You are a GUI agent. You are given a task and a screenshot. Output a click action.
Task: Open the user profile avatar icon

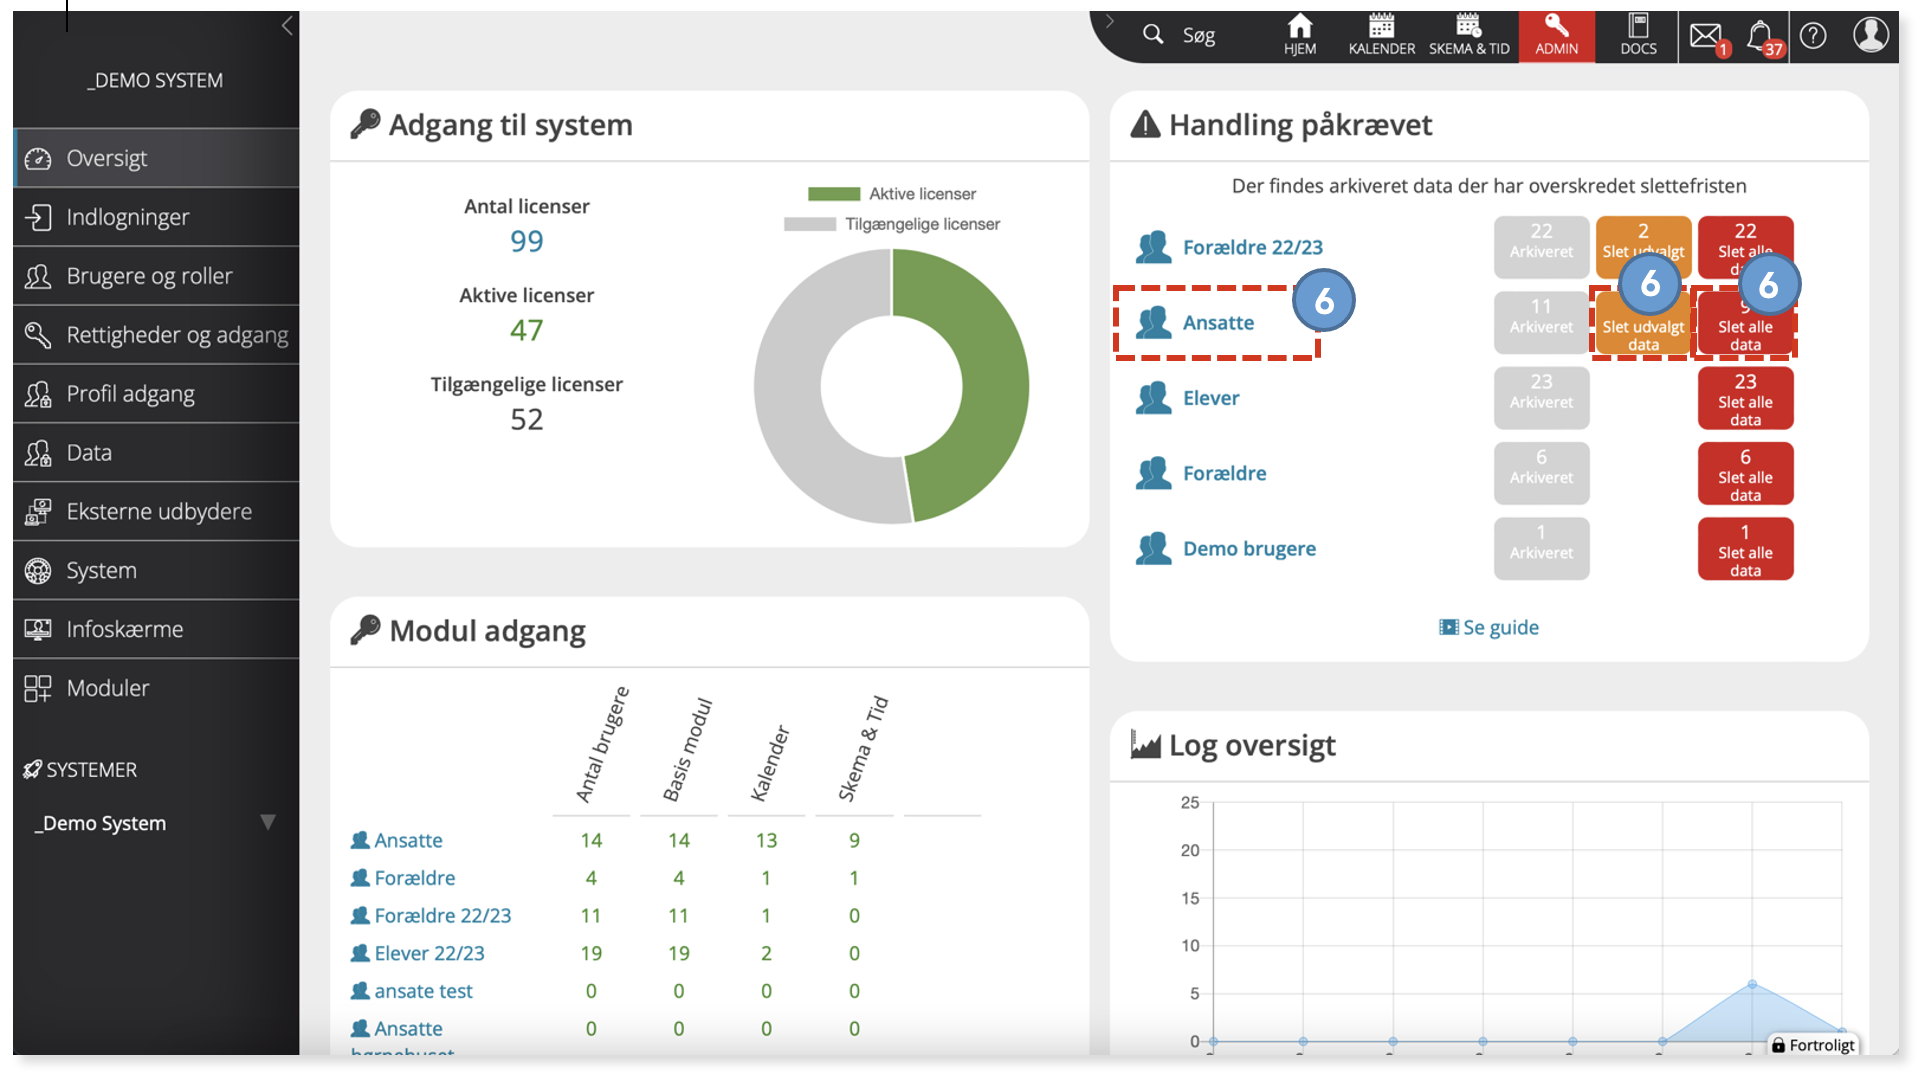(x=1870, y=35)
